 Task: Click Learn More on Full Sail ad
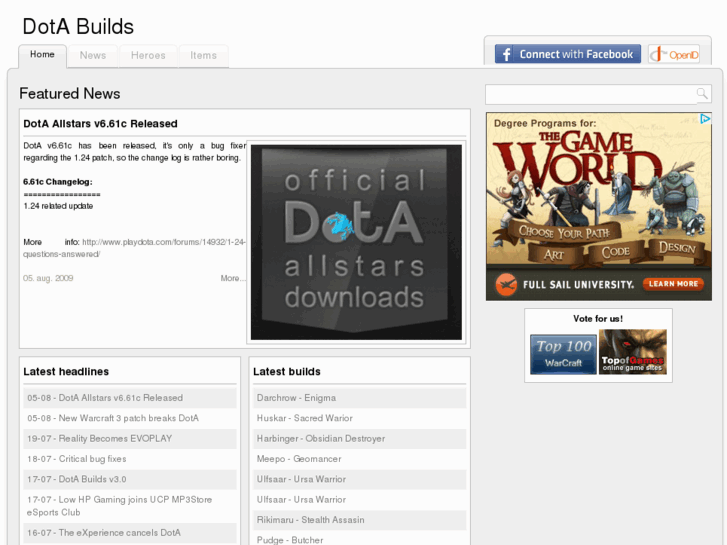pyautogui.click(x=673, y=284)
